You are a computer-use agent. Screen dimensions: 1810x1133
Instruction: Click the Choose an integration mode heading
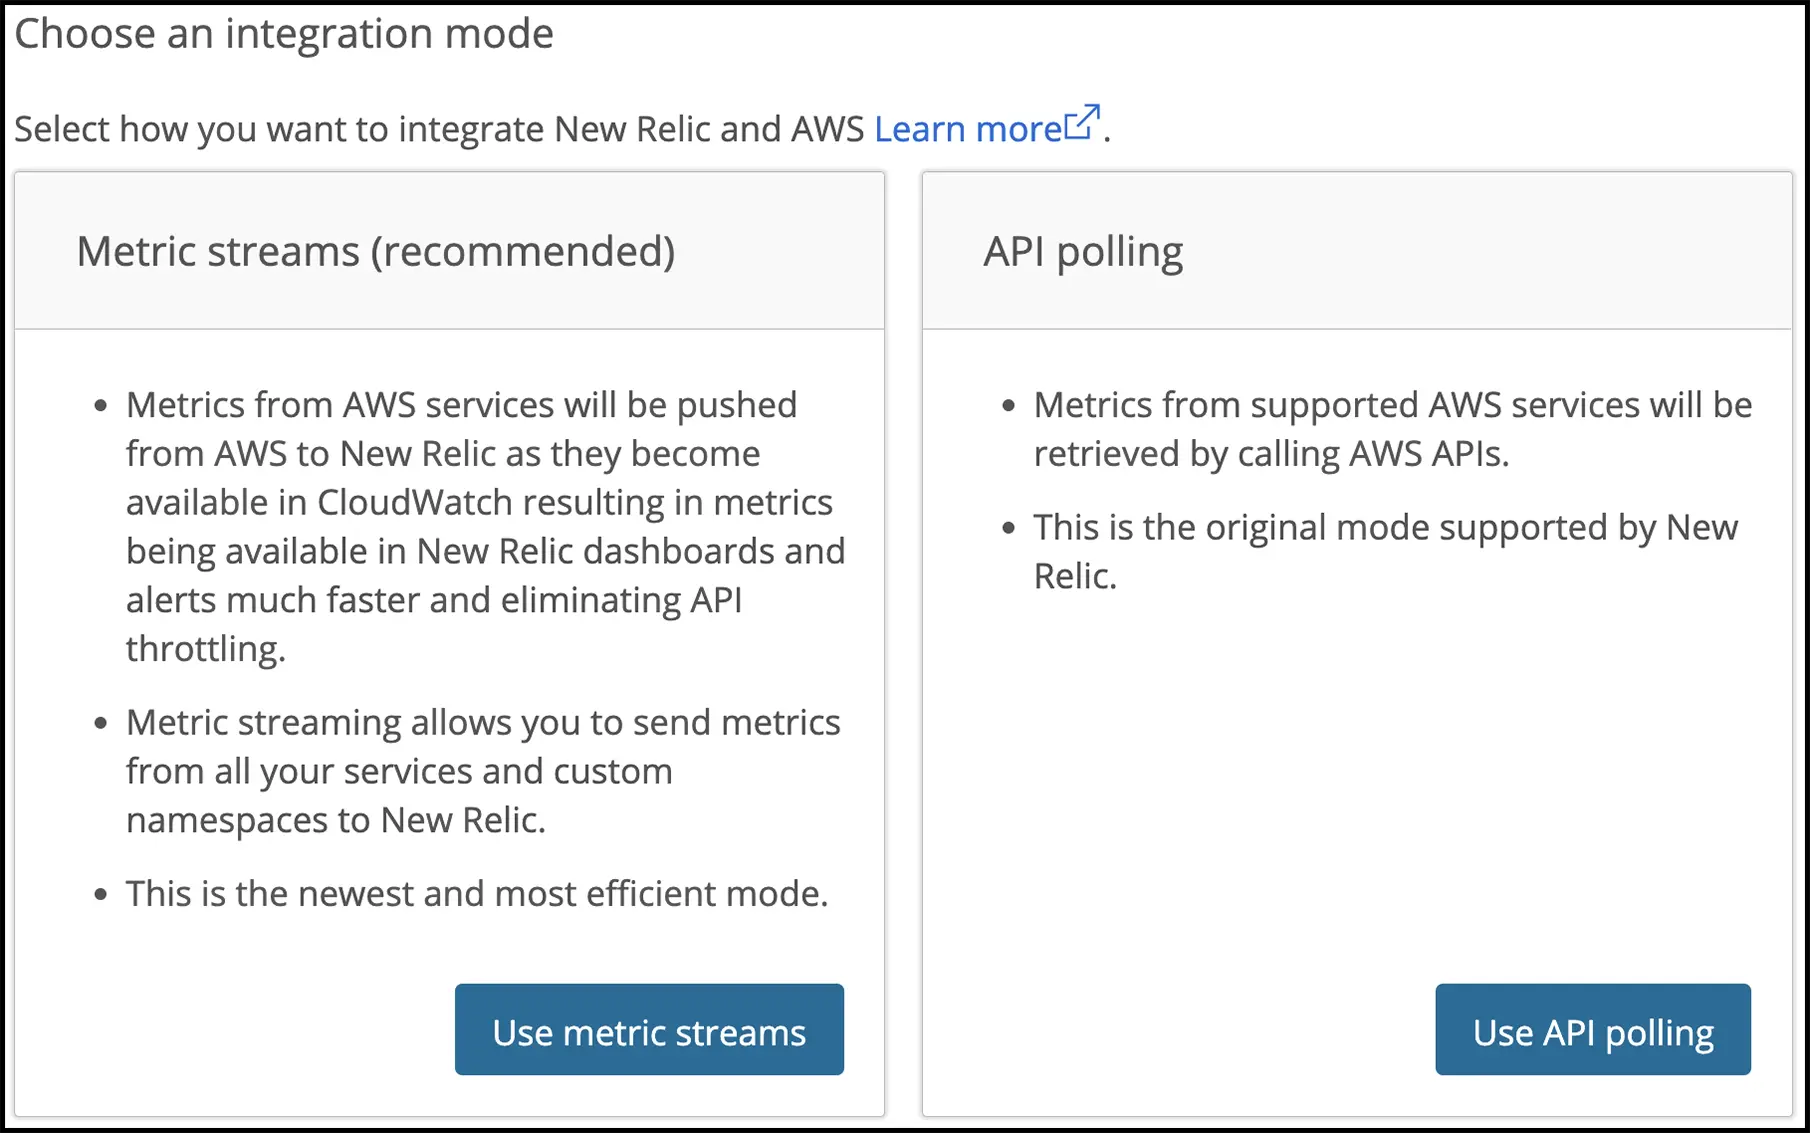point(283,33)
